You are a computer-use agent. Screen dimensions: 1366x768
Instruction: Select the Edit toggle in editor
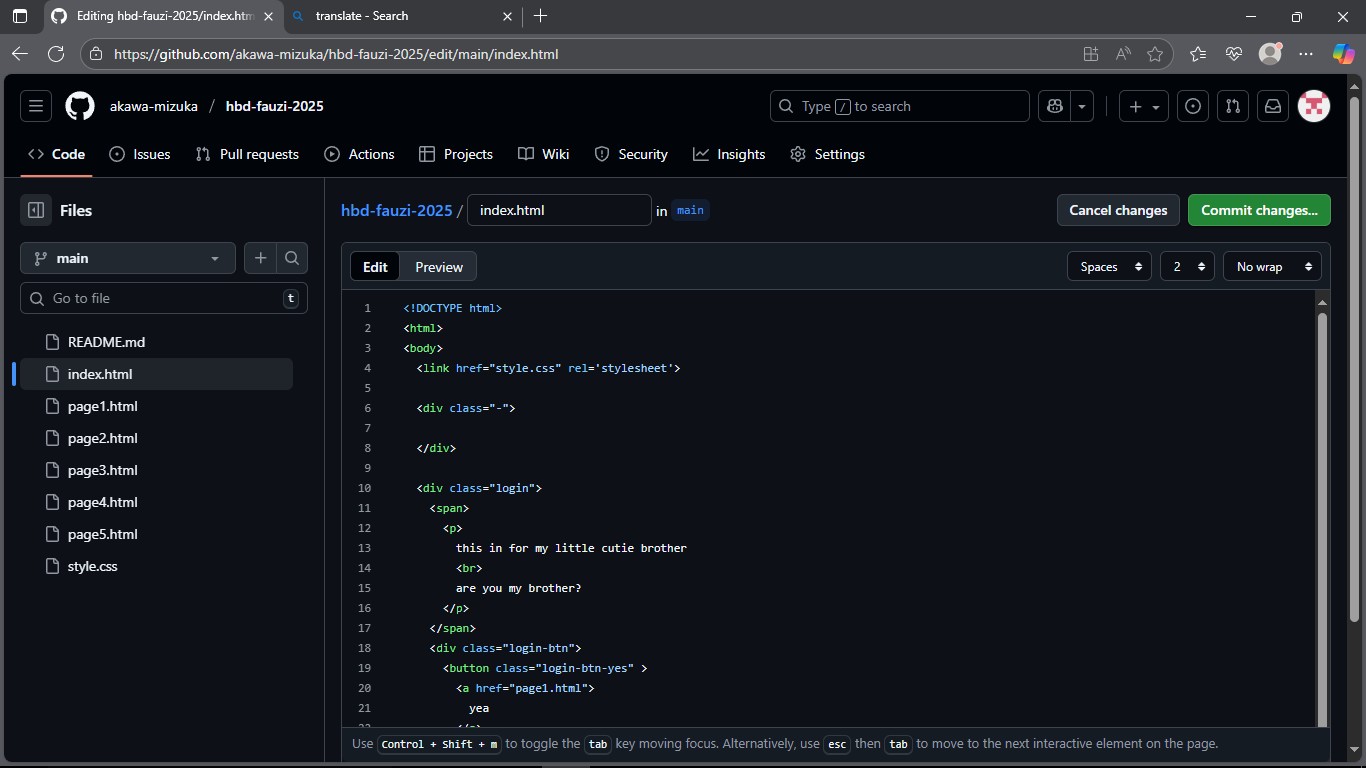(375, 267)
